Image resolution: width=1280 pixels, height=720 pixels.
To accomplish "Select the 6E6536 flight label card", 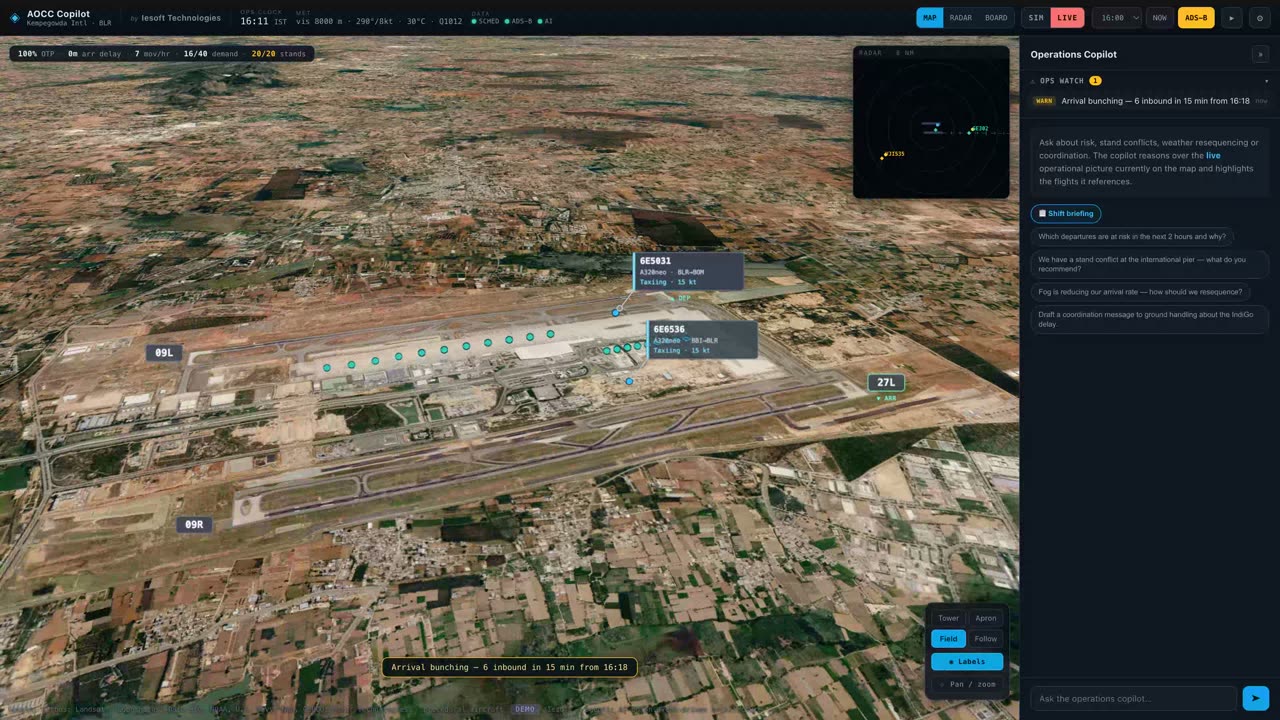I will (x=702, y=339).
